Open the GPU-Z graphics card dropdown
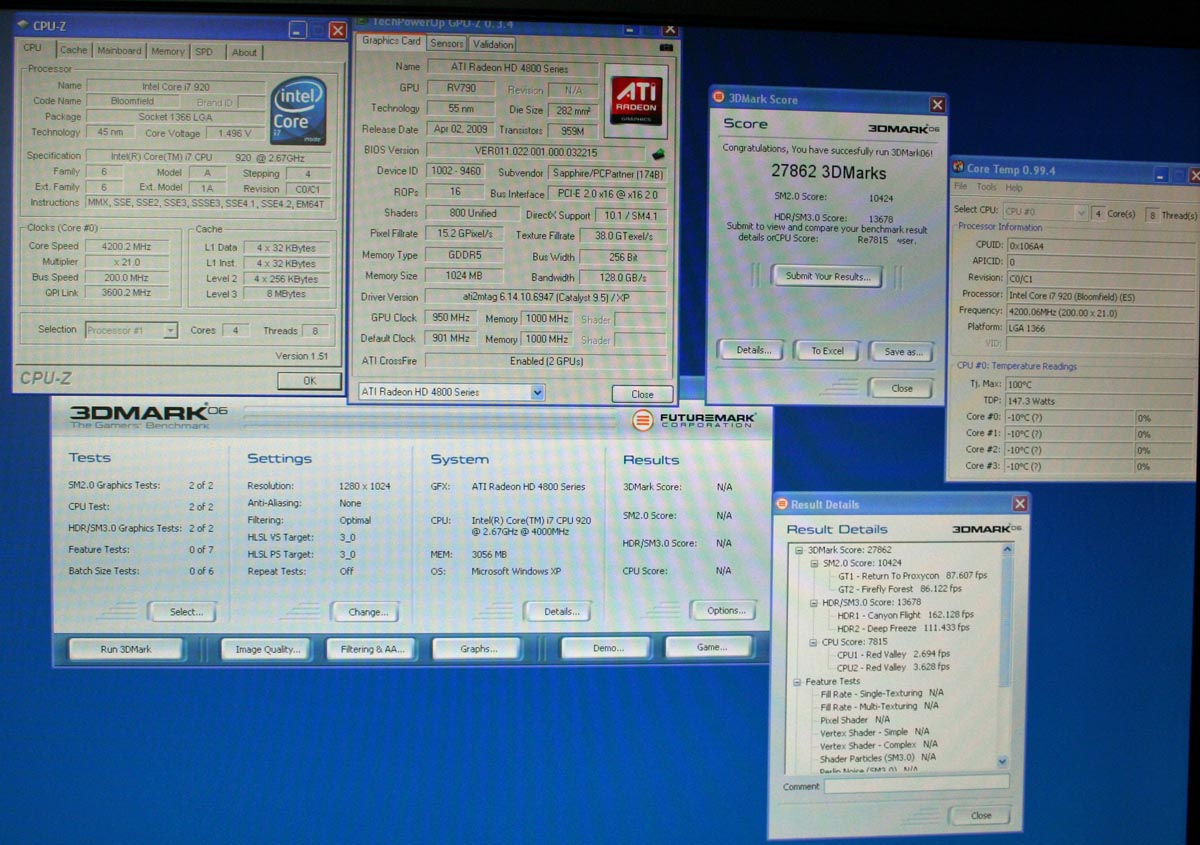Screen dimensions: 1200x845 (x=538, y=393)
